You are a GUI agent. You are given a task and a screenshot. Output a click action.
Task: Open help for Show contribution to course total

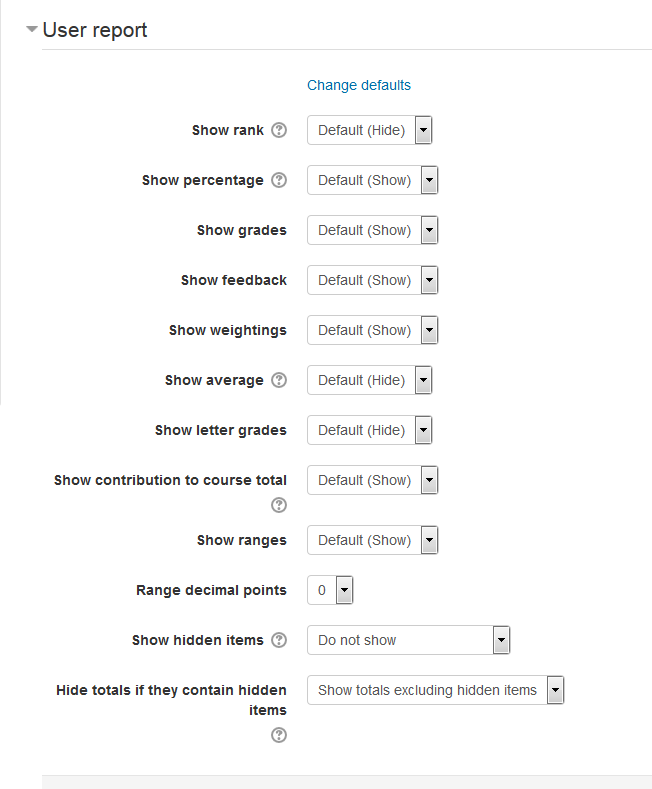(x=279, y=505)
